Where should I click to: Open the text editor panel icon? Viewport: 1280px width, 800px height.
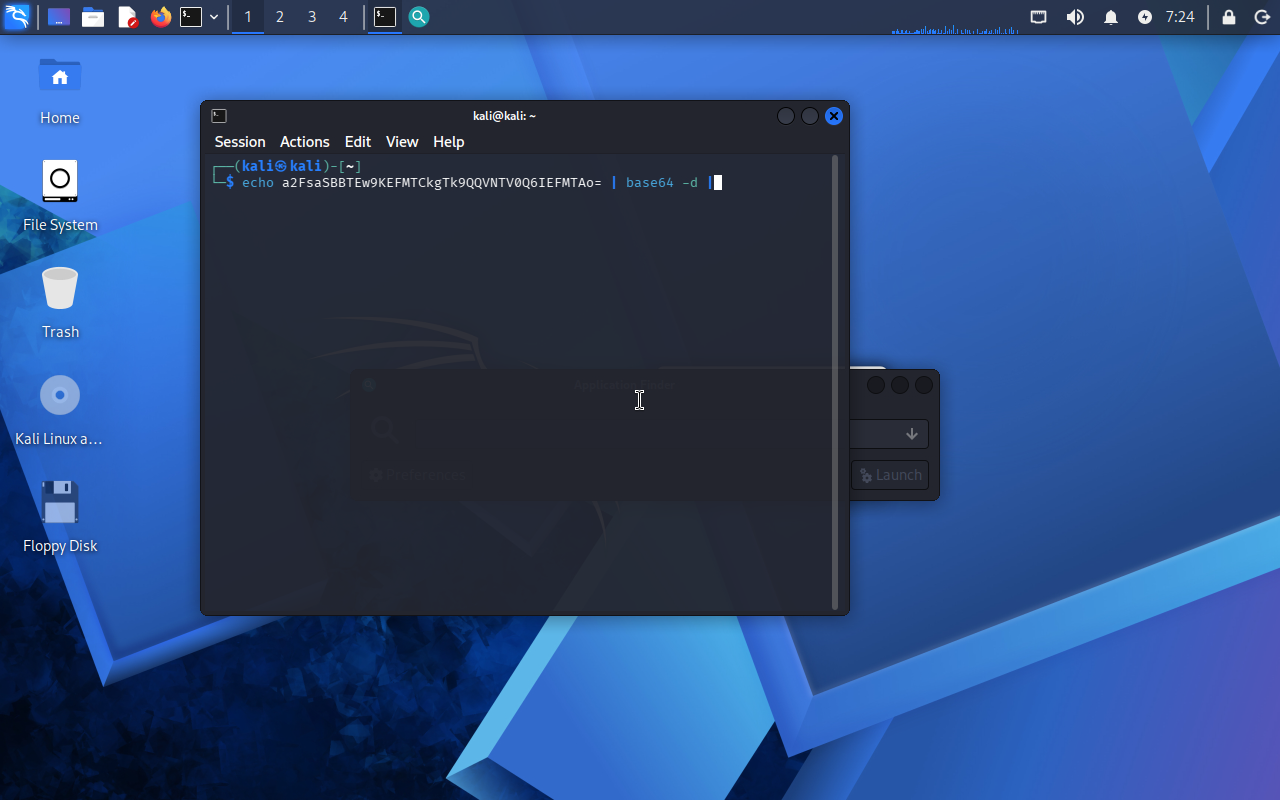127,17
